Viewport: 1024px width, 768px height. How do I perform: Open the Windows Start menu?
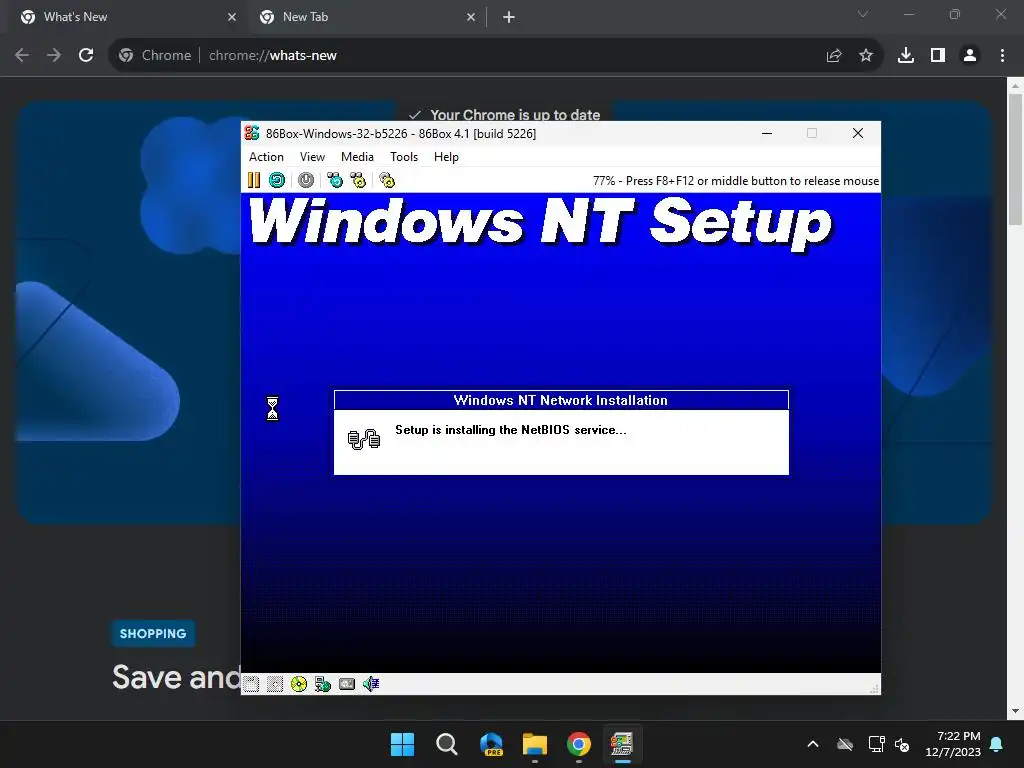click(x=402, y=744)
